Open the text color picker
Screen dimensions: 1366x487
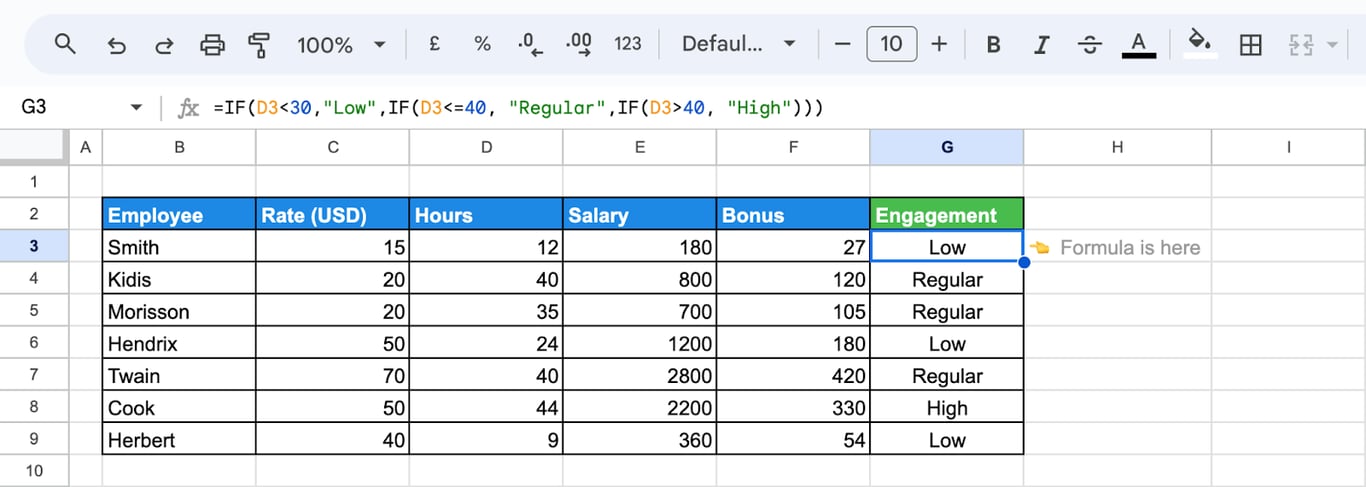click(x=1138, y=45)
